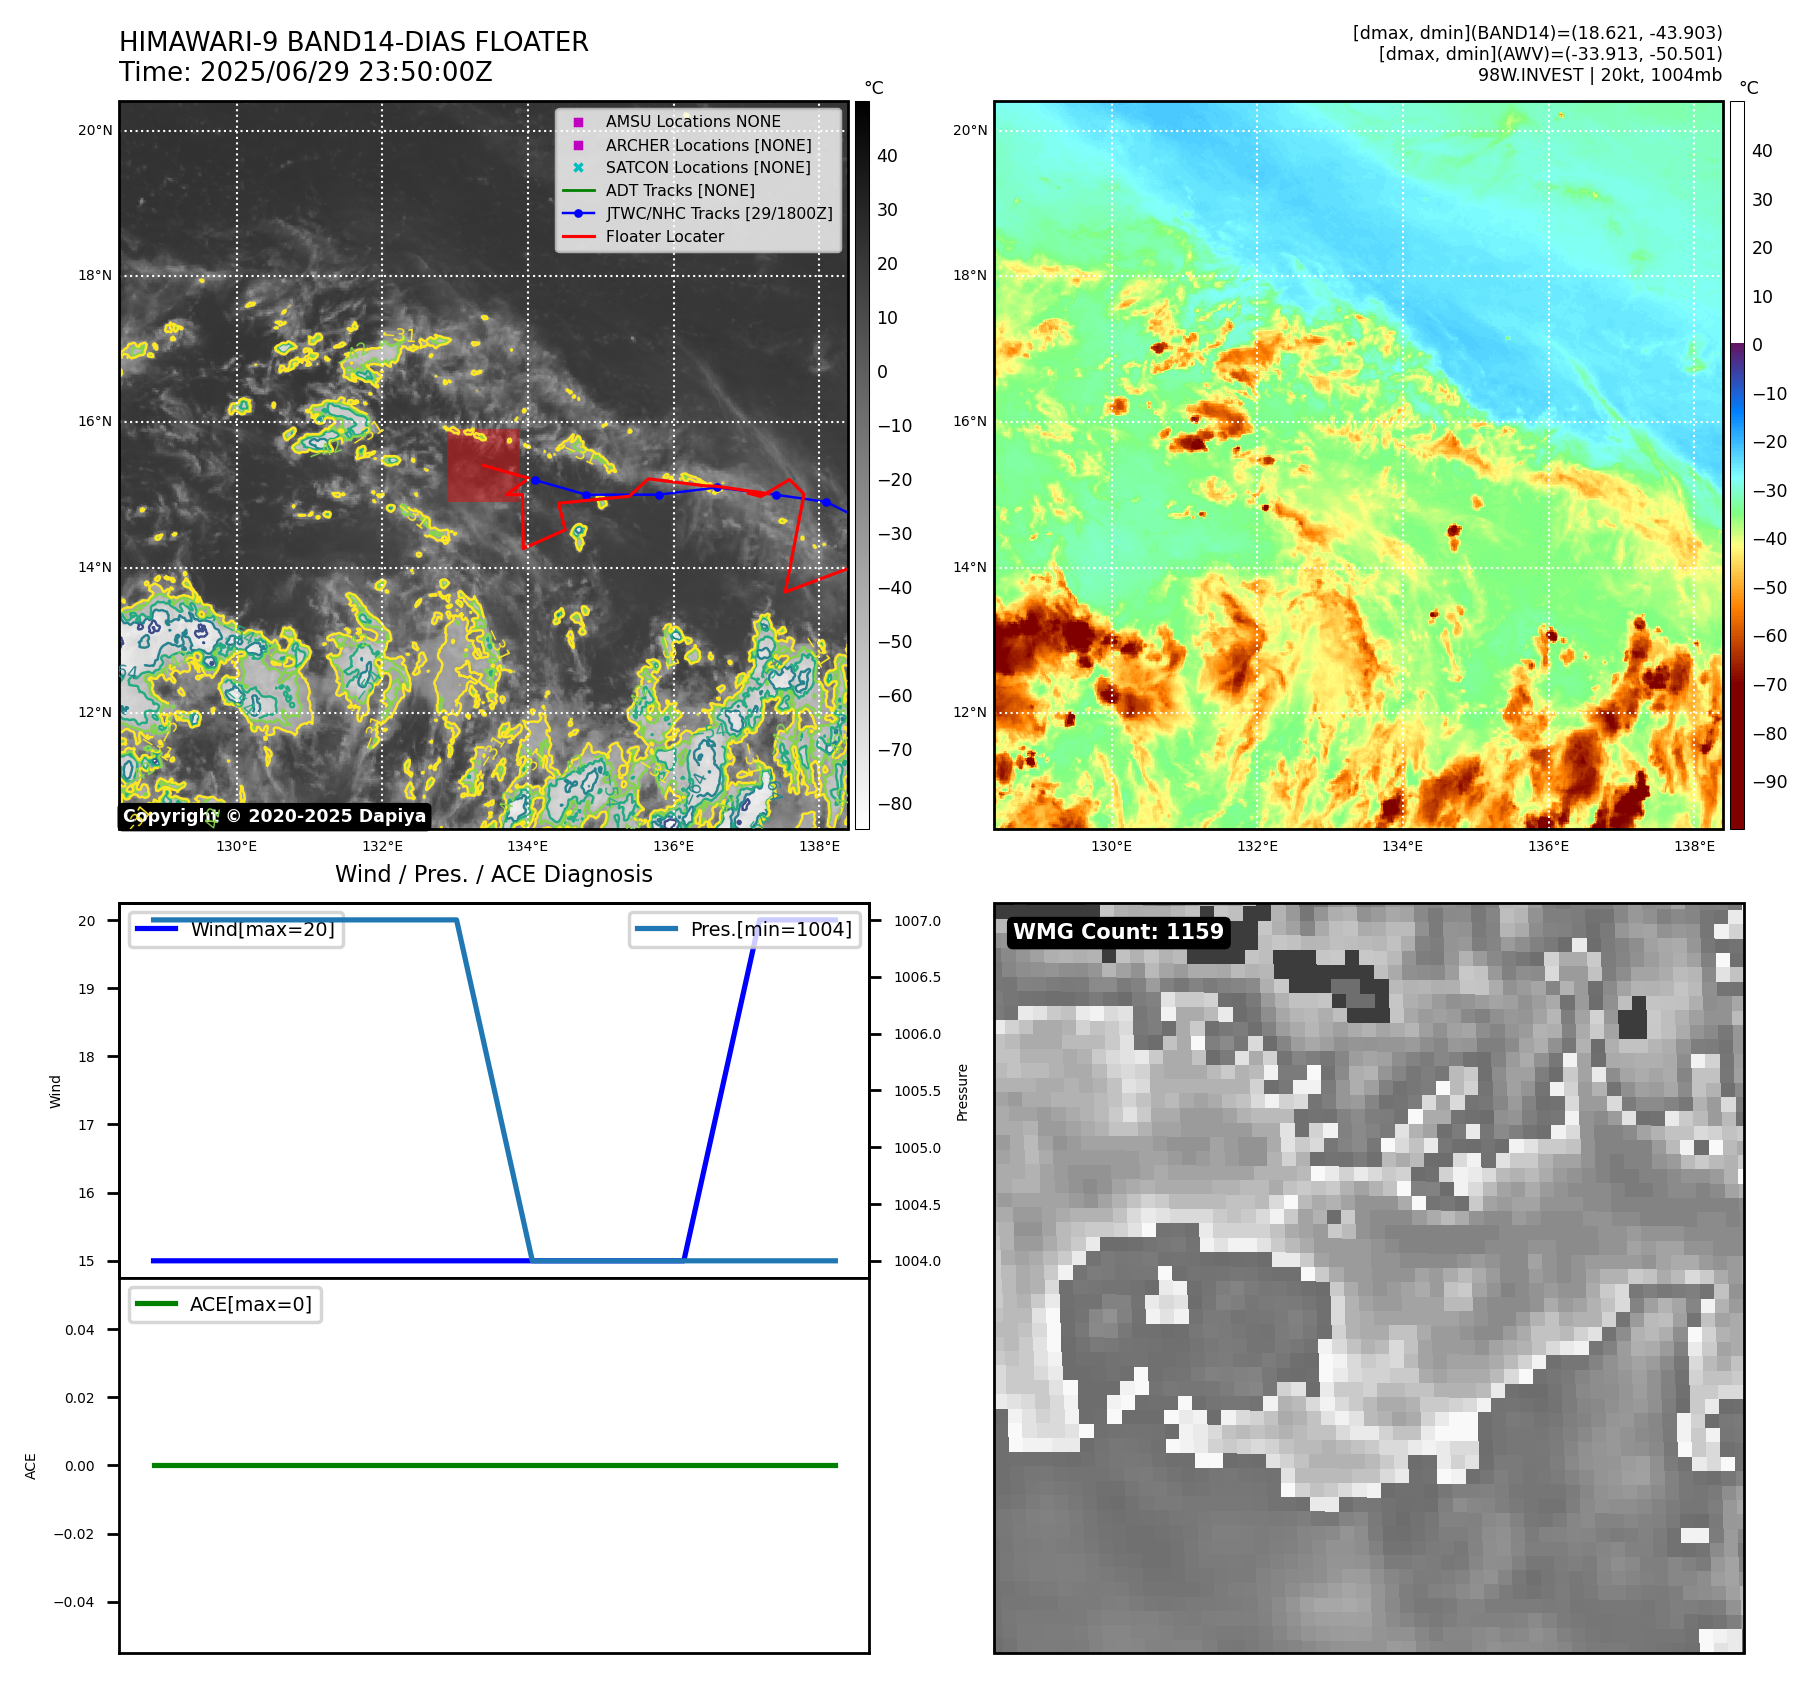Click the 1004.0 tick on the Pressure axis
1813x1690 pixels.
coord(917,1261)
